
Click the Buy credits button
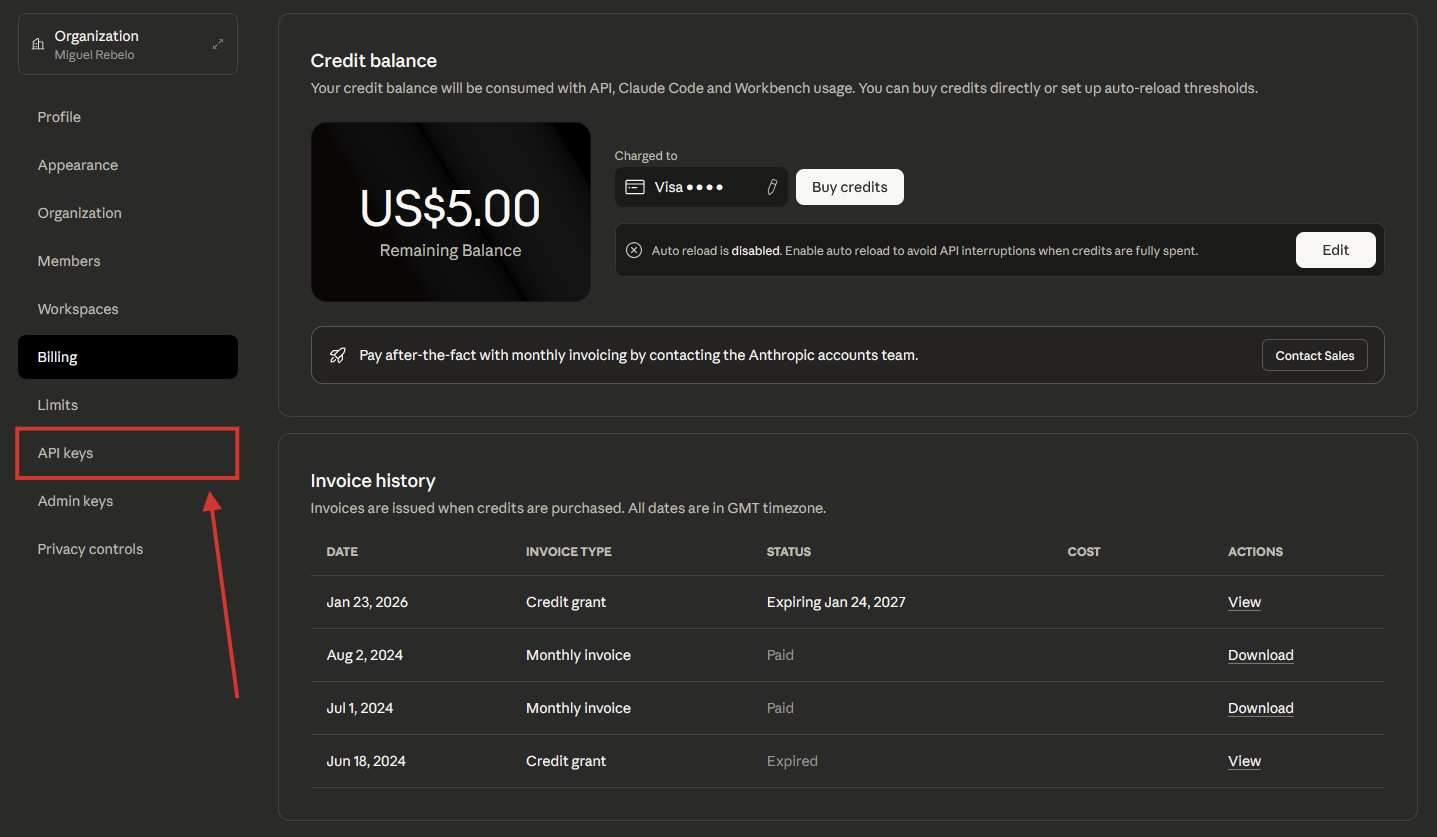click(x=849, y=187)
